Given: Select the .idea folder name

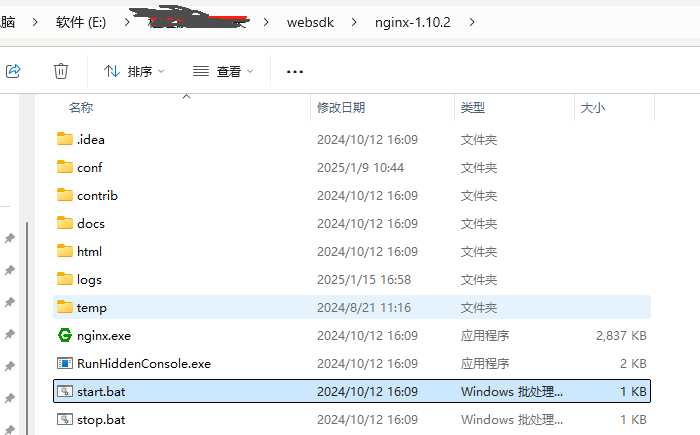Looking at the screenshot, I should (x=91, y=140).
